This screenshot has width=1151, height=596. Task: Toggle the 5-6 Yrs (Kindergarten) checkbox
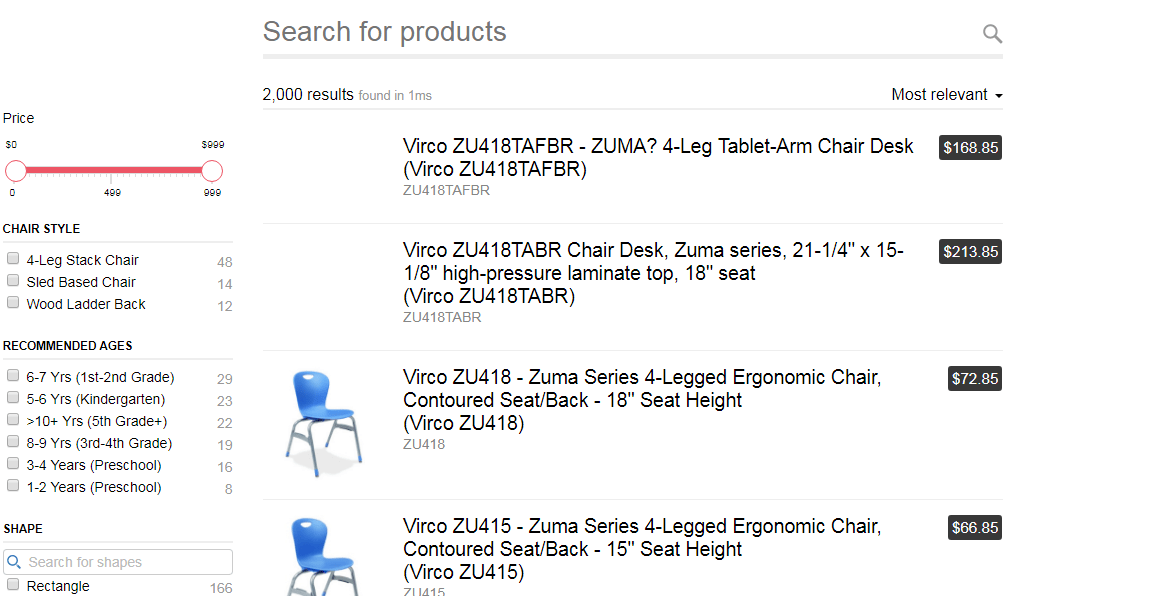pos(13,398)
